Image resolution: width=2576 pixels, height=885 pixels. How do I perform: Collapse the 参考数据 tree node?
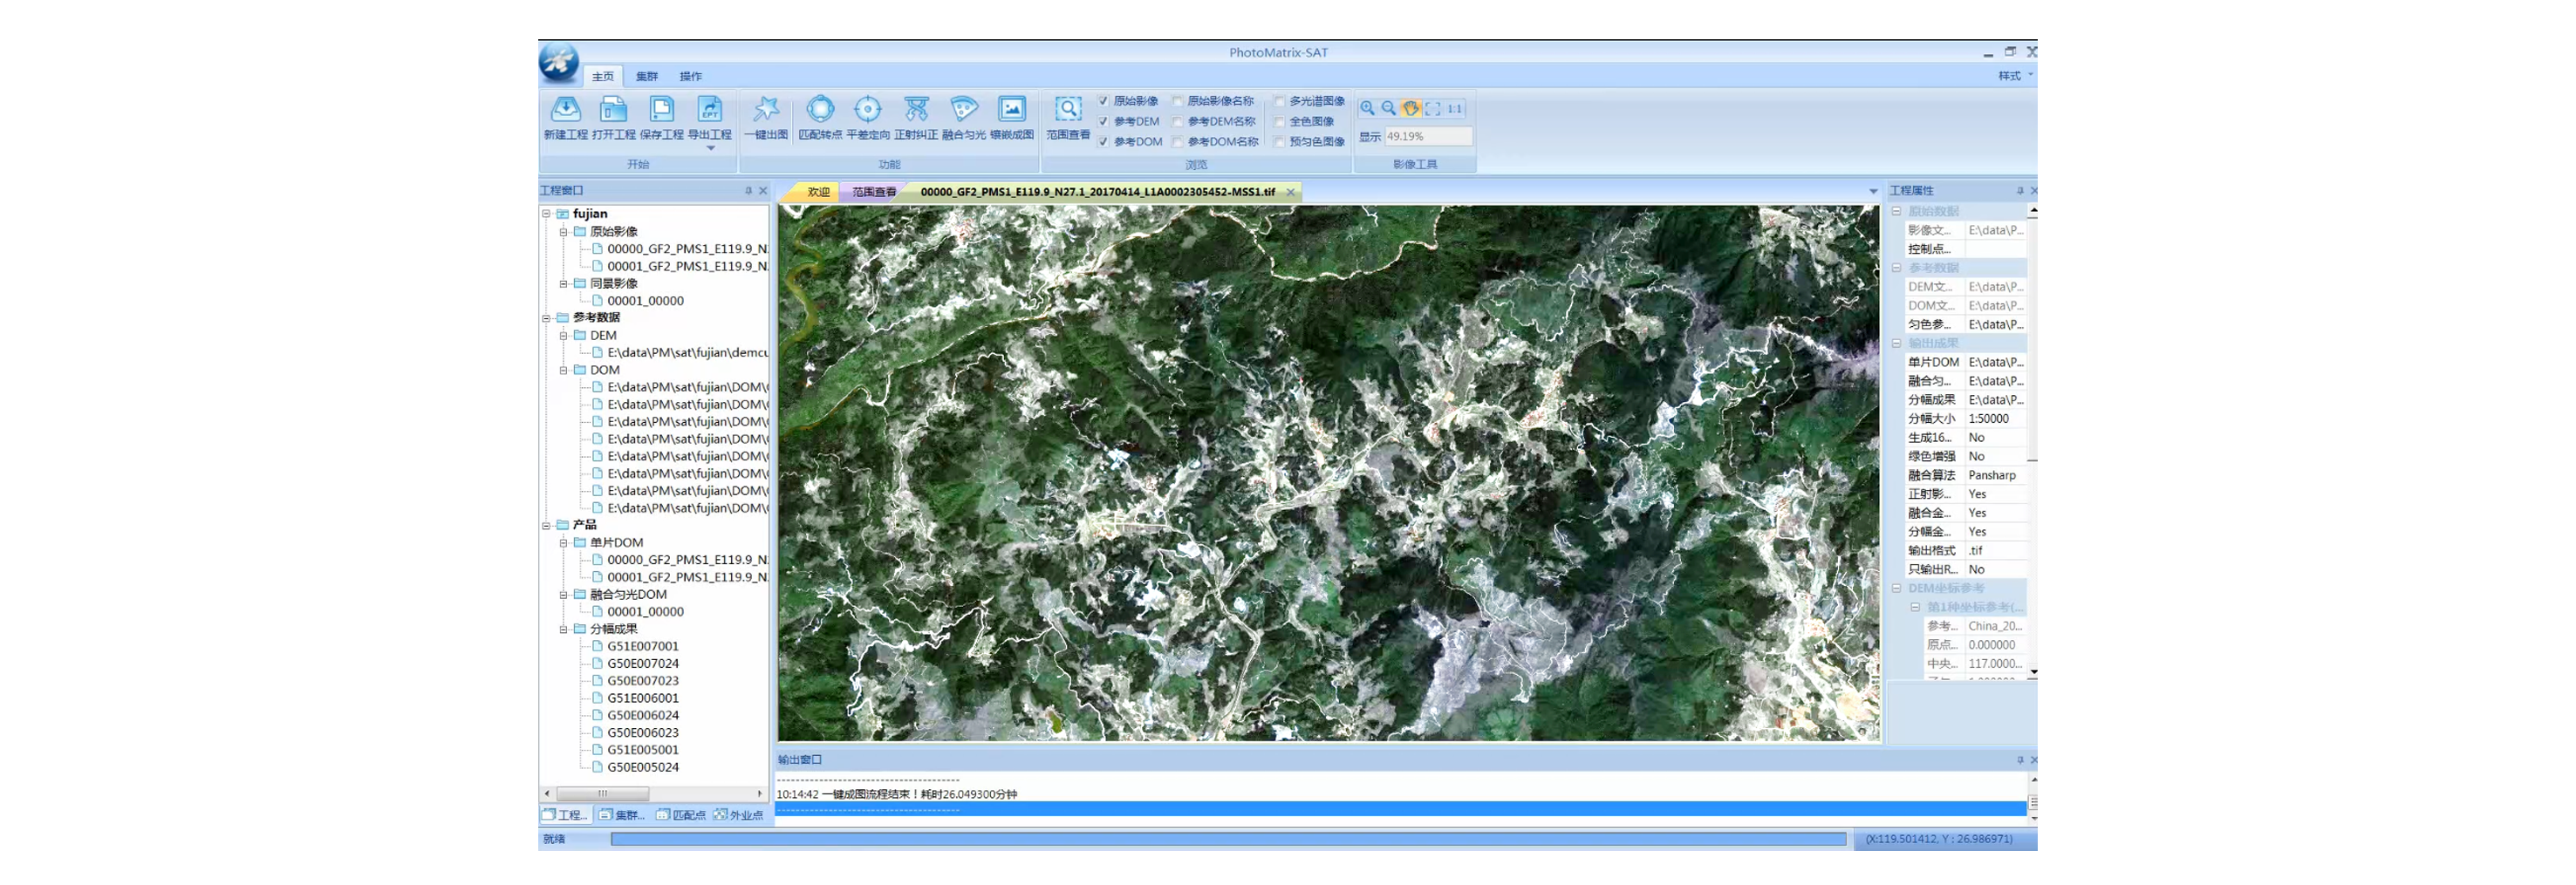(x=547, y=318)
